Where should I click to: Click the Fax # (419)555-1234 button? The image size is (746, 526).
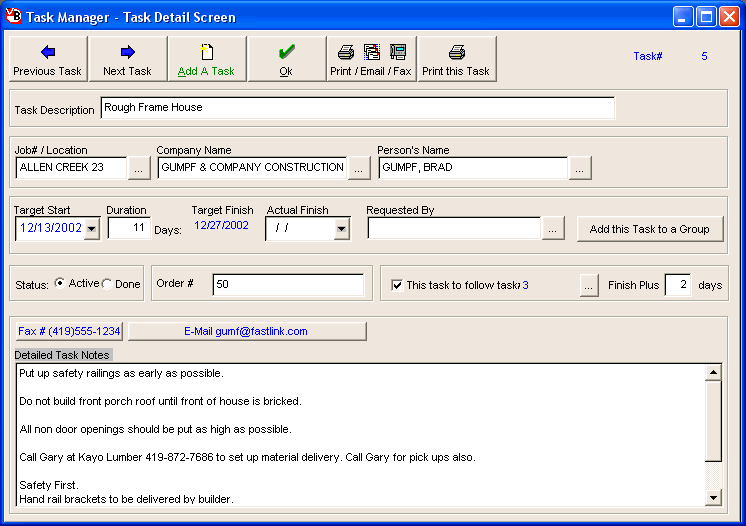point(69,331)
